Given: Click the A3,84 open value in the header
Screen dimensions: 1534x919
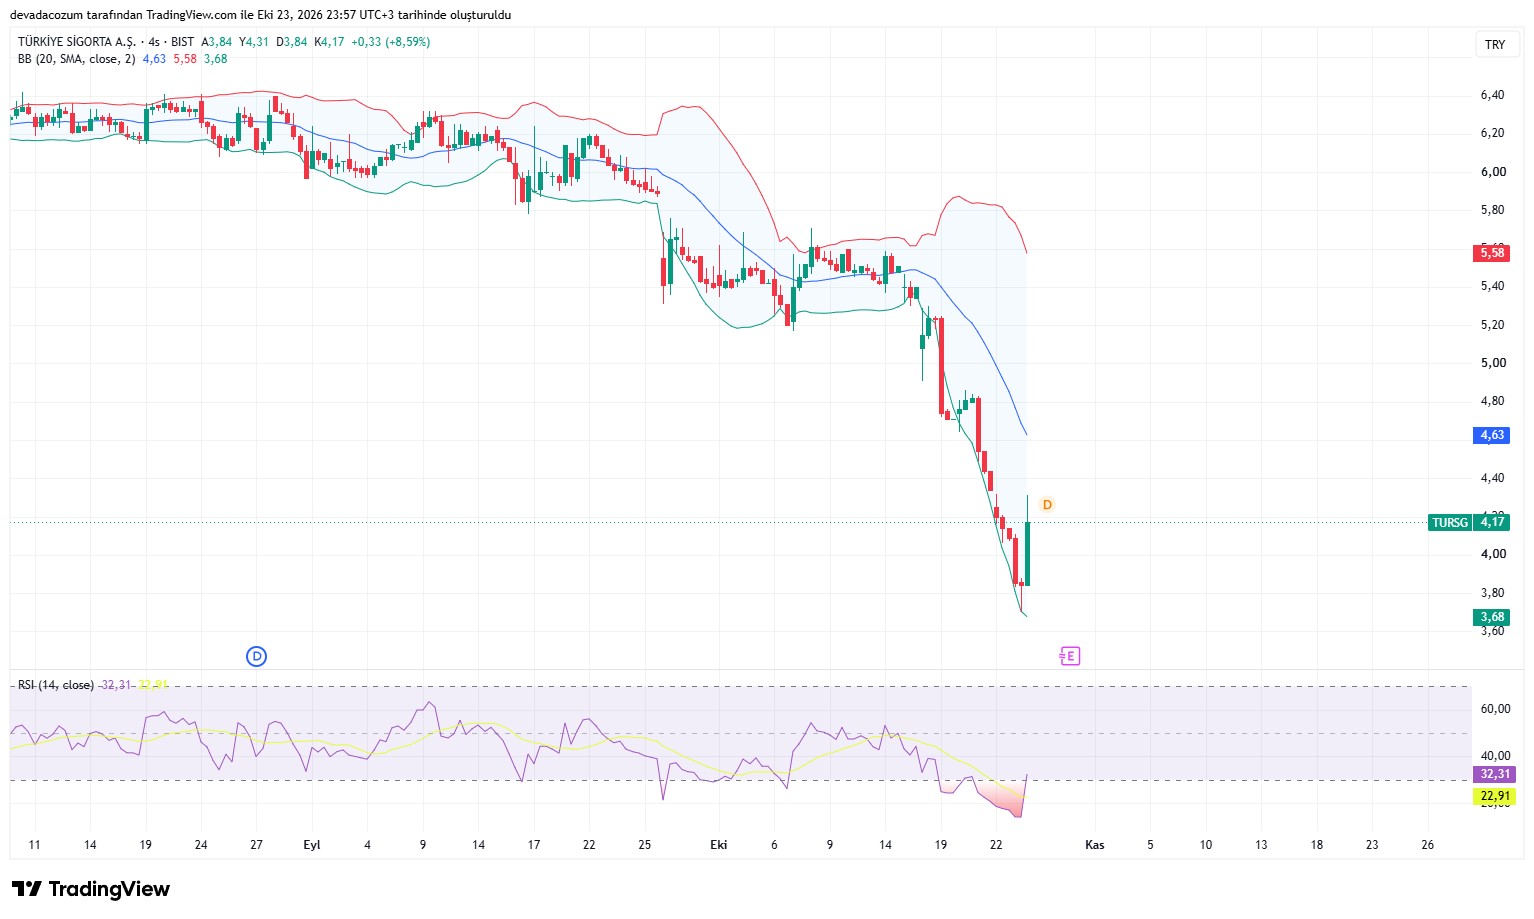Looking at the screenshot, I should click(217, 42).
